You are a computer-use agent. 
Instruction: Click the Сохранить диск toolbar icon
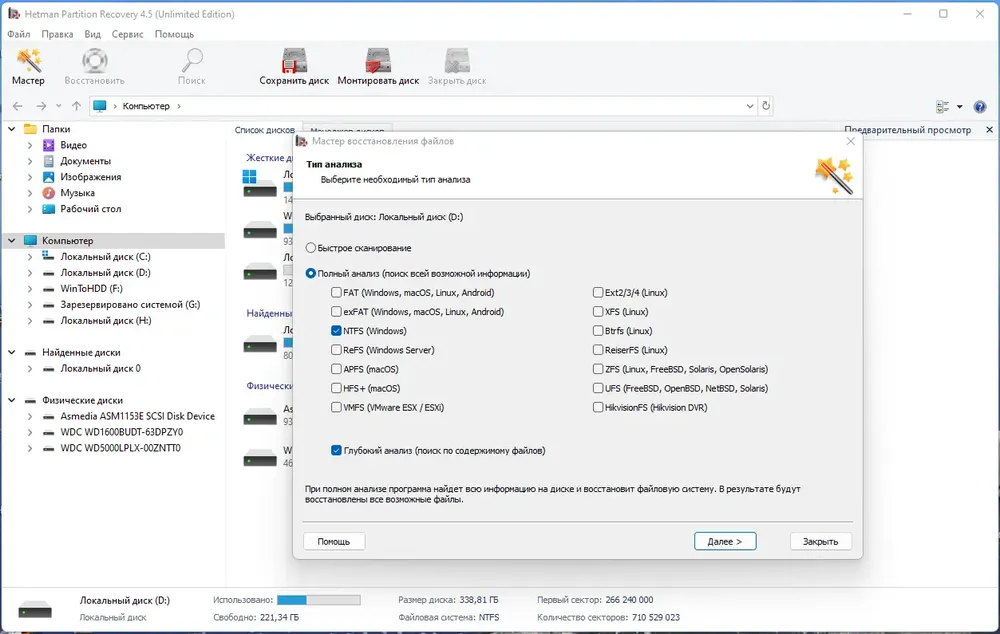pyautogui.click(x=294, y=67)
